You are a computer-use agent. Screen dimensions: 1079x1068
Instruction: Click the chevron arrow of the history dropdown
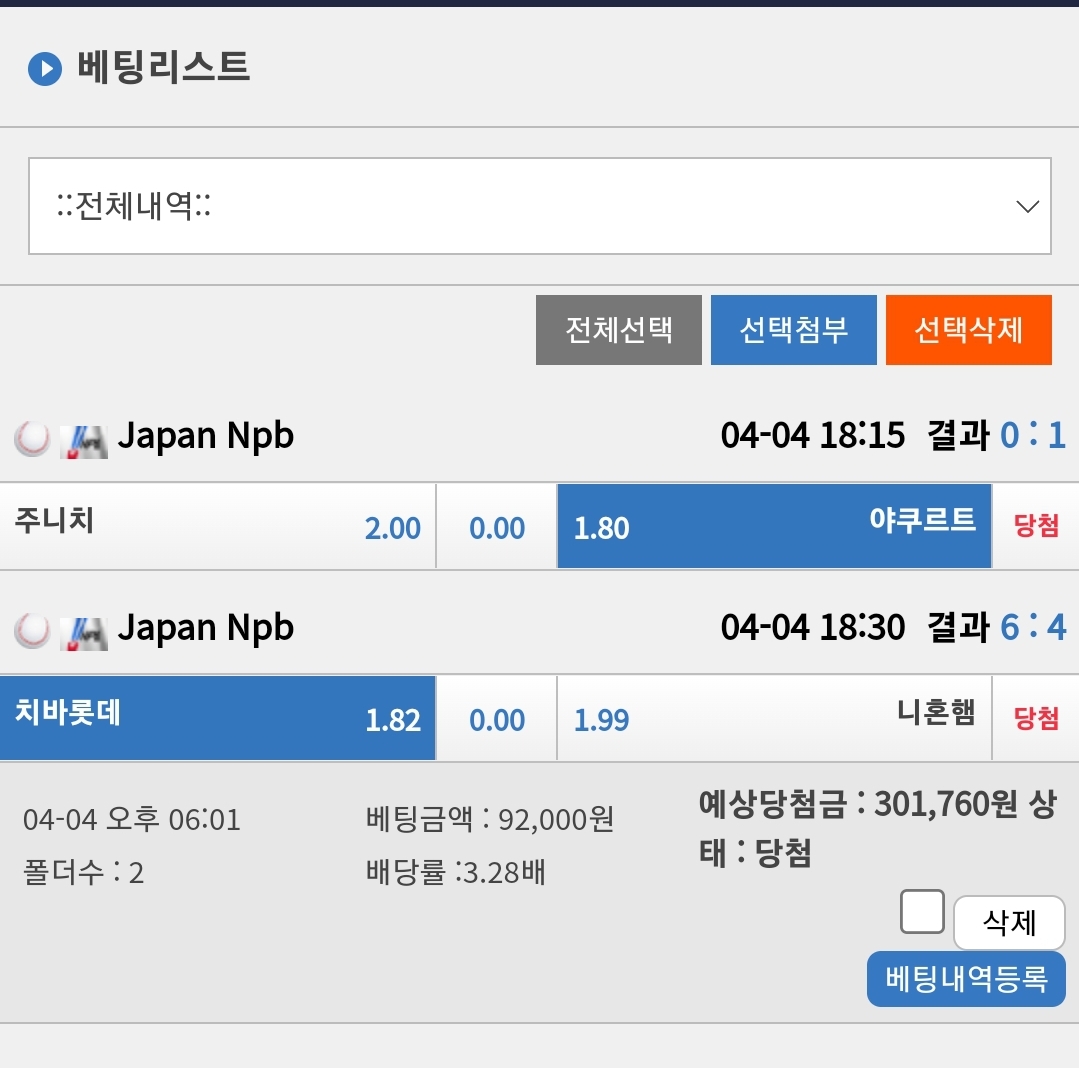[1027, 206]
